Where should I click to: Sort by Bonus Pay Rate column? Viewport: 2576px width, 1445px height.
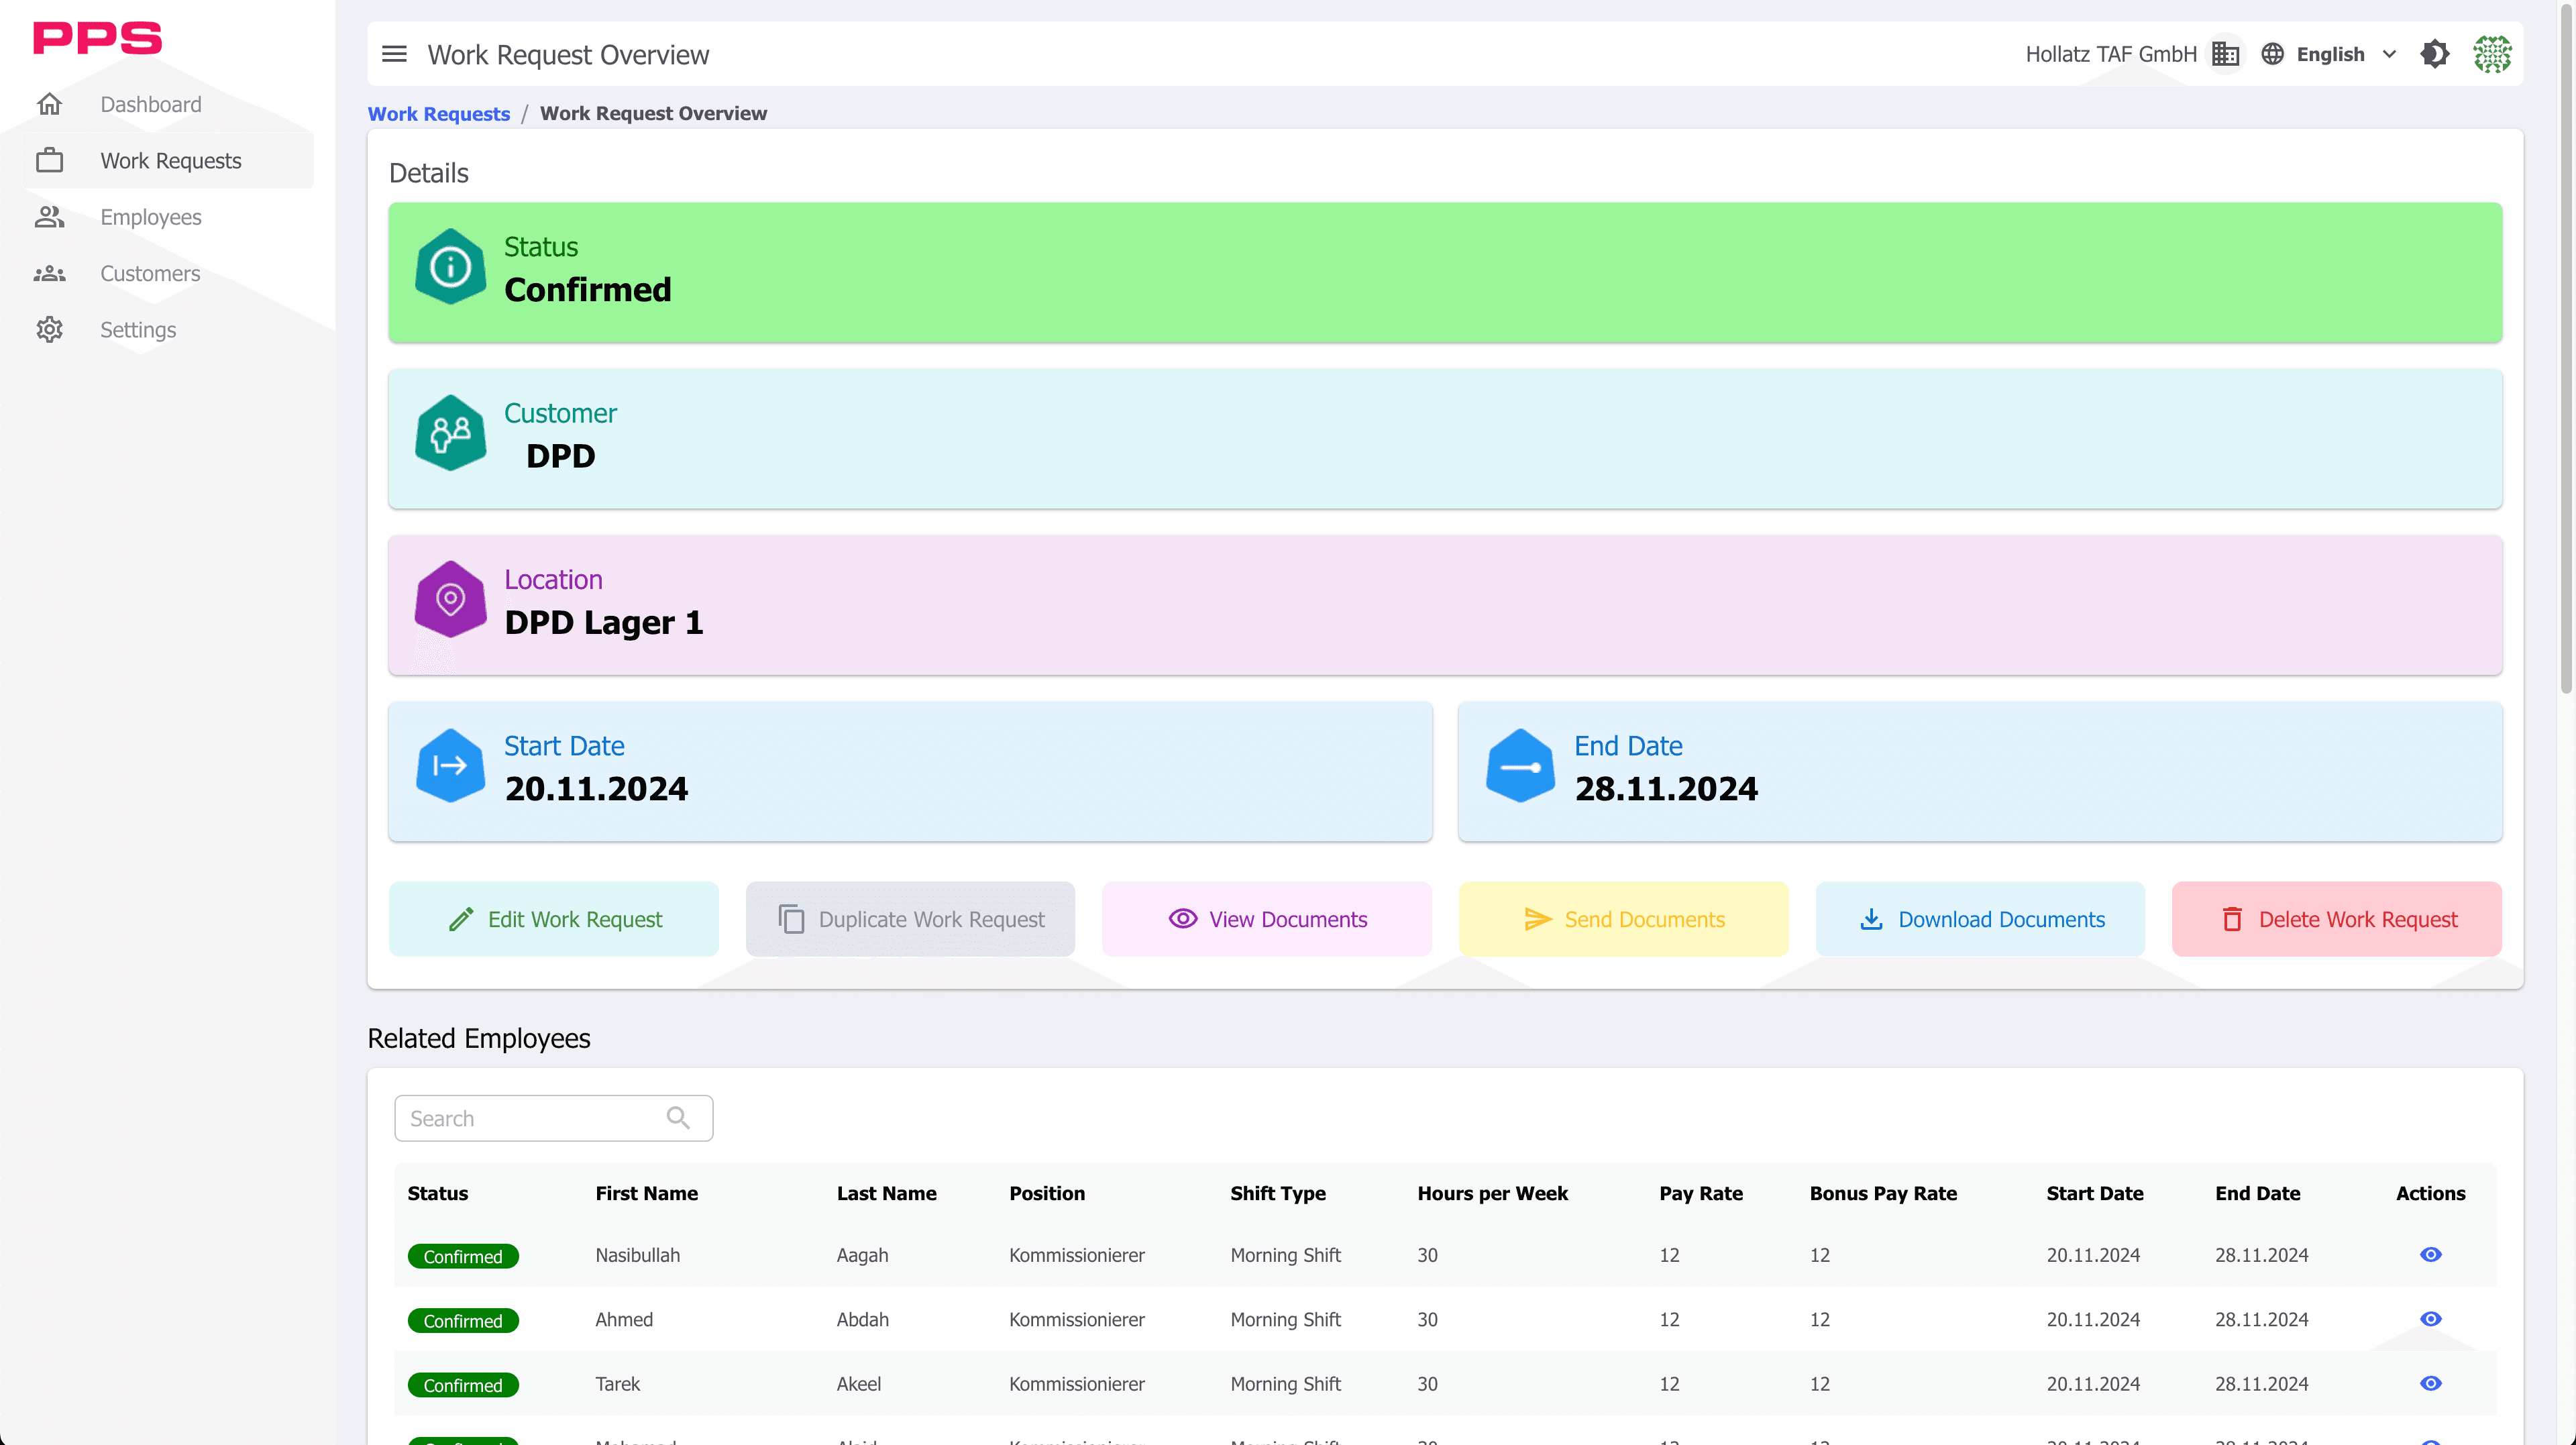[x=1883, y=1193]
